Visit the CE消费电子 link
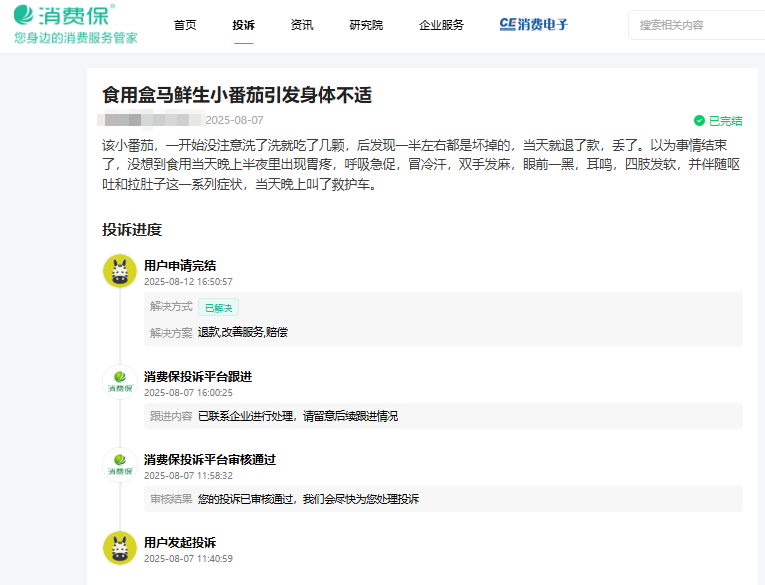The height and width of the screenshot is (585, 765). pos(534,24)
